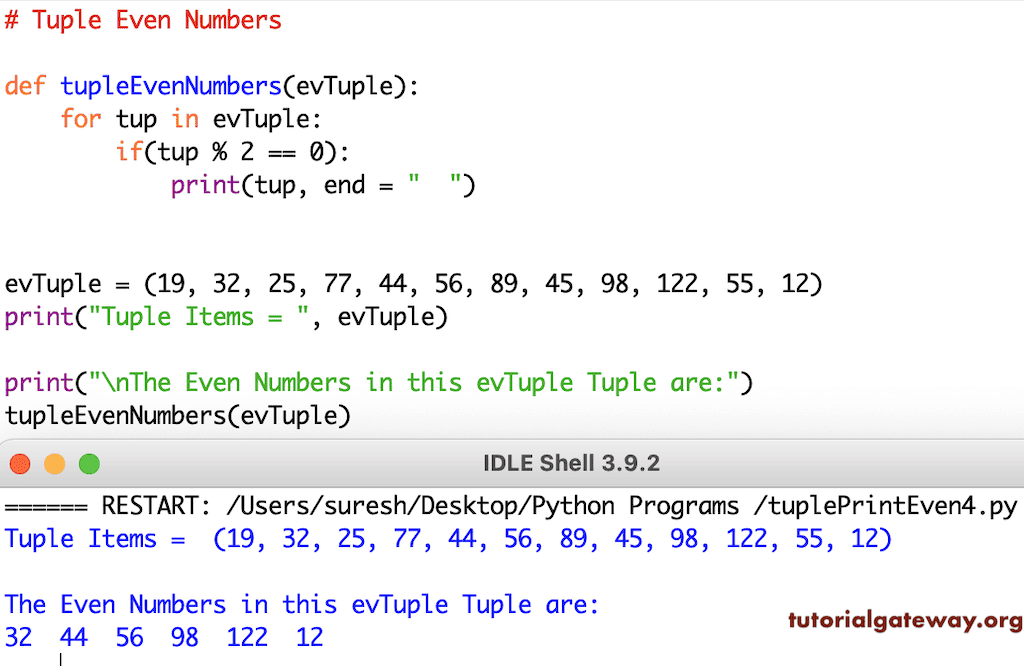The height and width of the screenshot is (666, 1024).
Task: Select the tupleEvenNumbers function name in code
Action: 170,86
